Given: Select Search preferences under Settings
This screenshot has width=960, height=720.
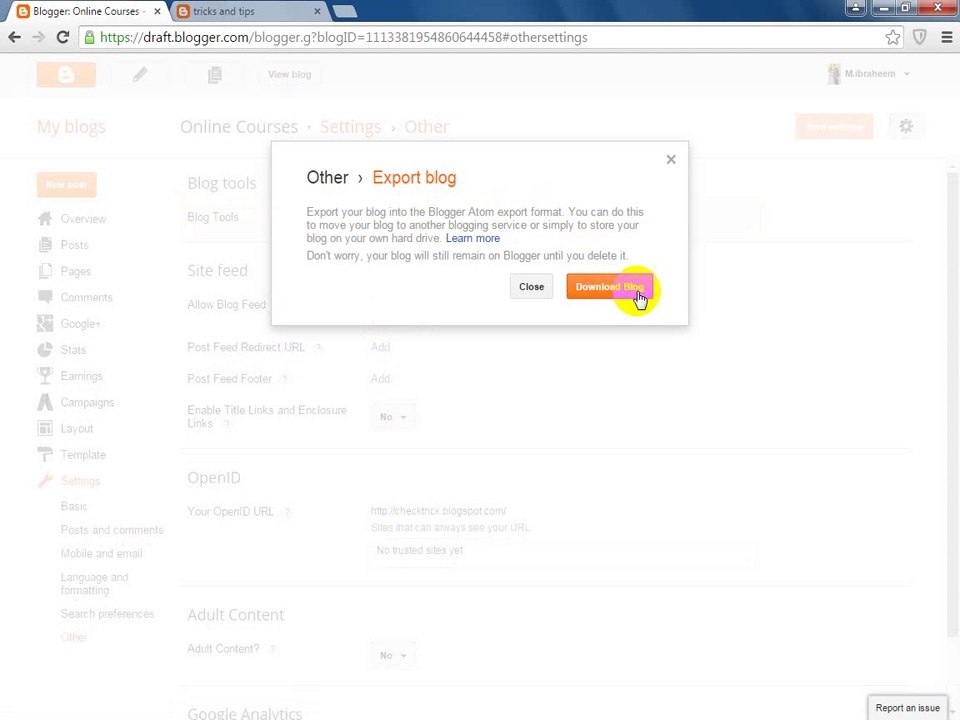Looking at the screenshot, I should [x=107, y=614].
